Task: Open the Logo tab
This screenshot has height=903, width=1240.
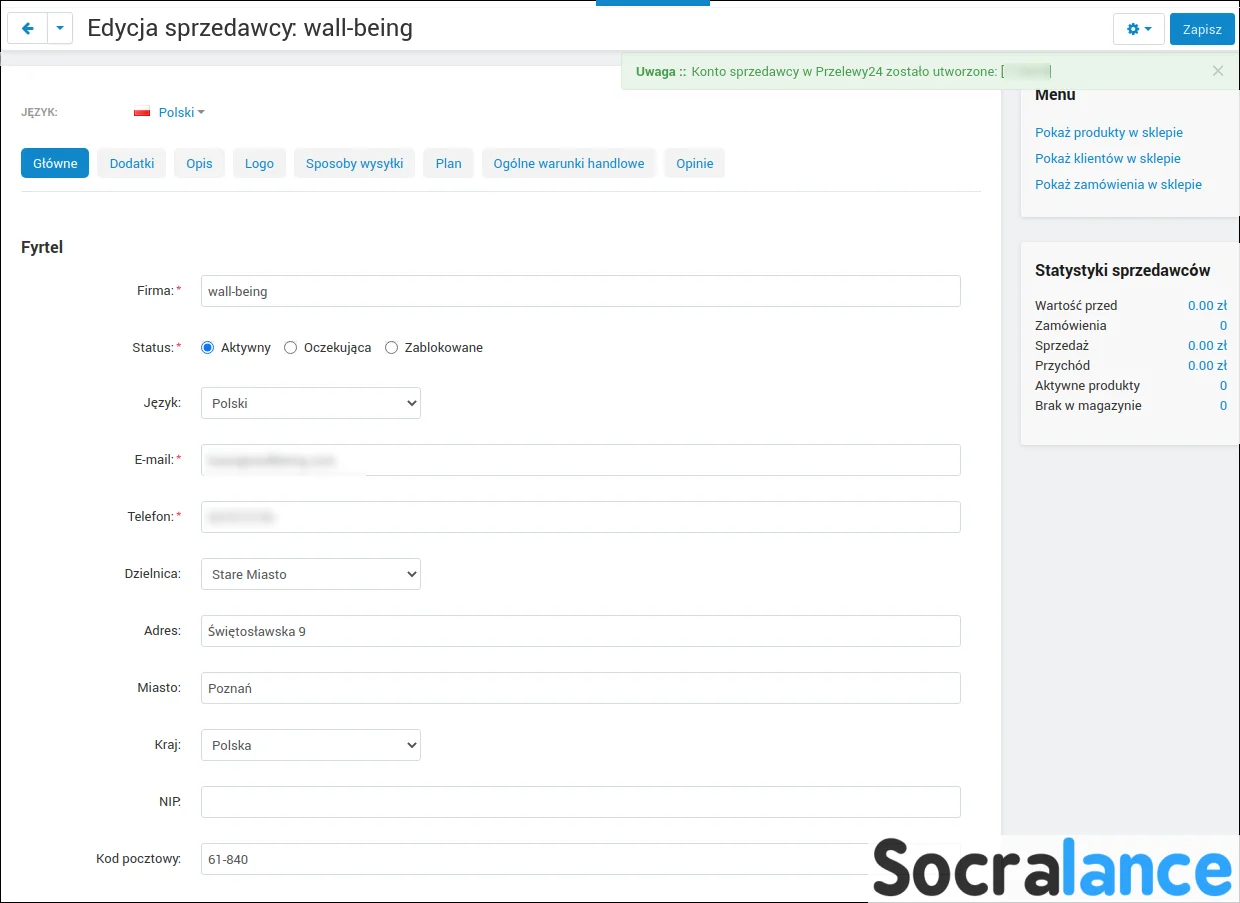Action: pos(259,163)
